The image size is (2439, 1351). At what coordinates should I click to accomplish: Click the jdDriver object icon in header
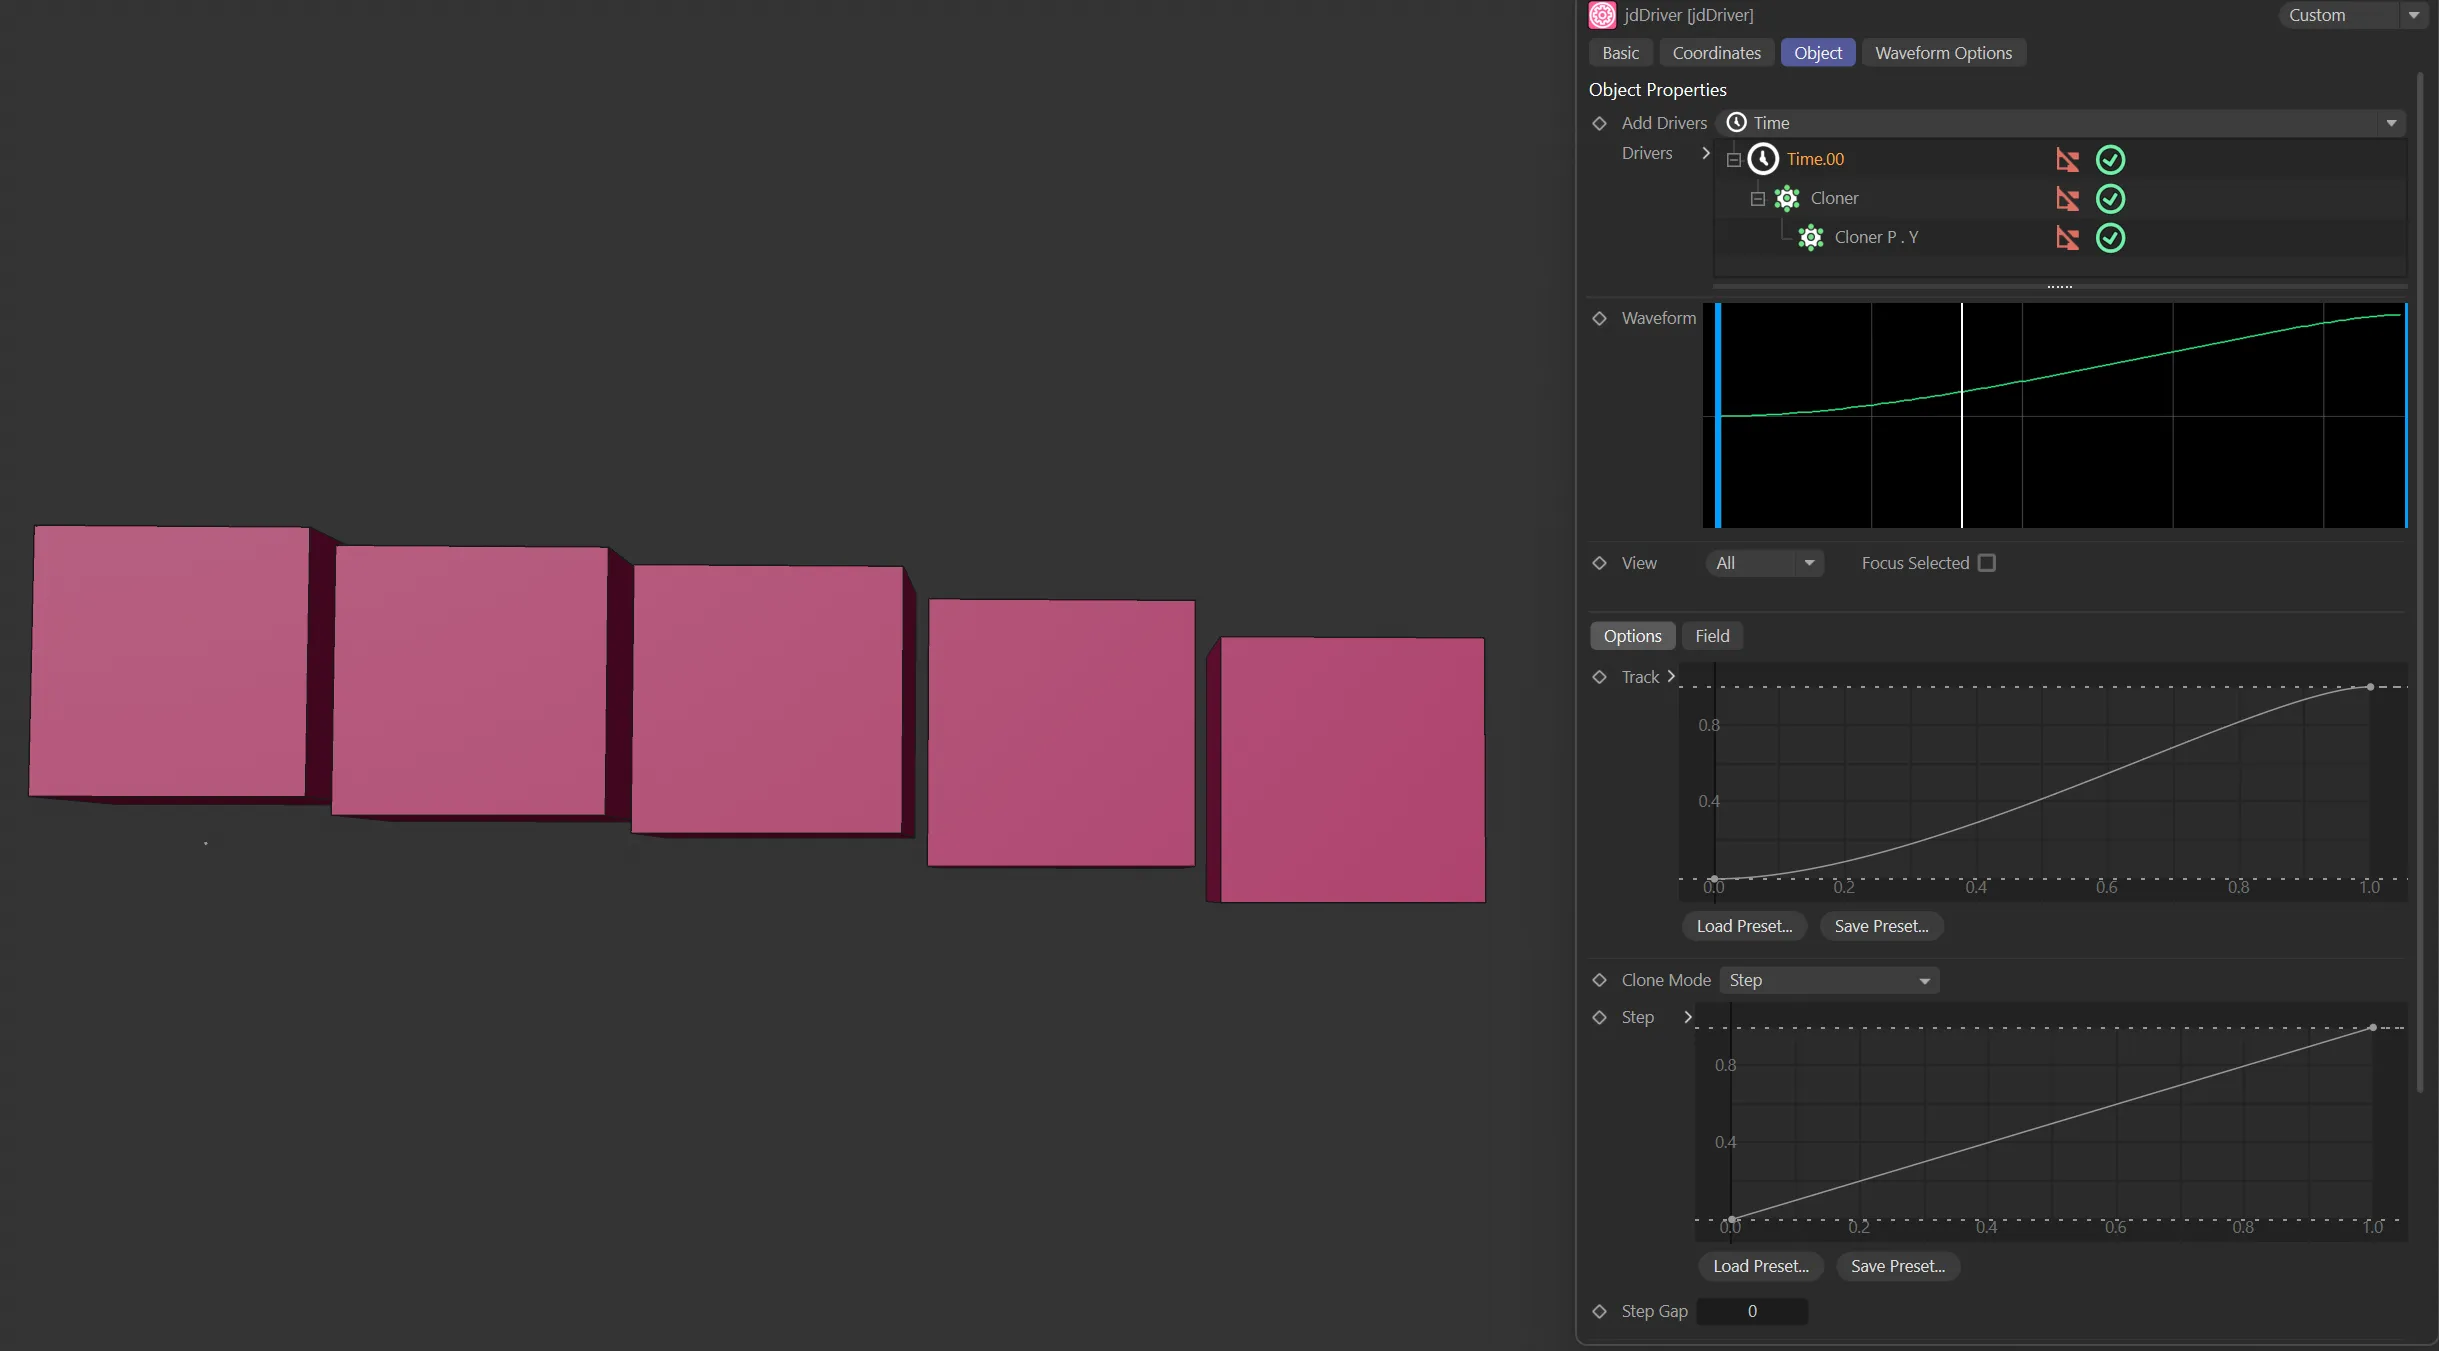pyautogui.click(x=1602, y=15)
